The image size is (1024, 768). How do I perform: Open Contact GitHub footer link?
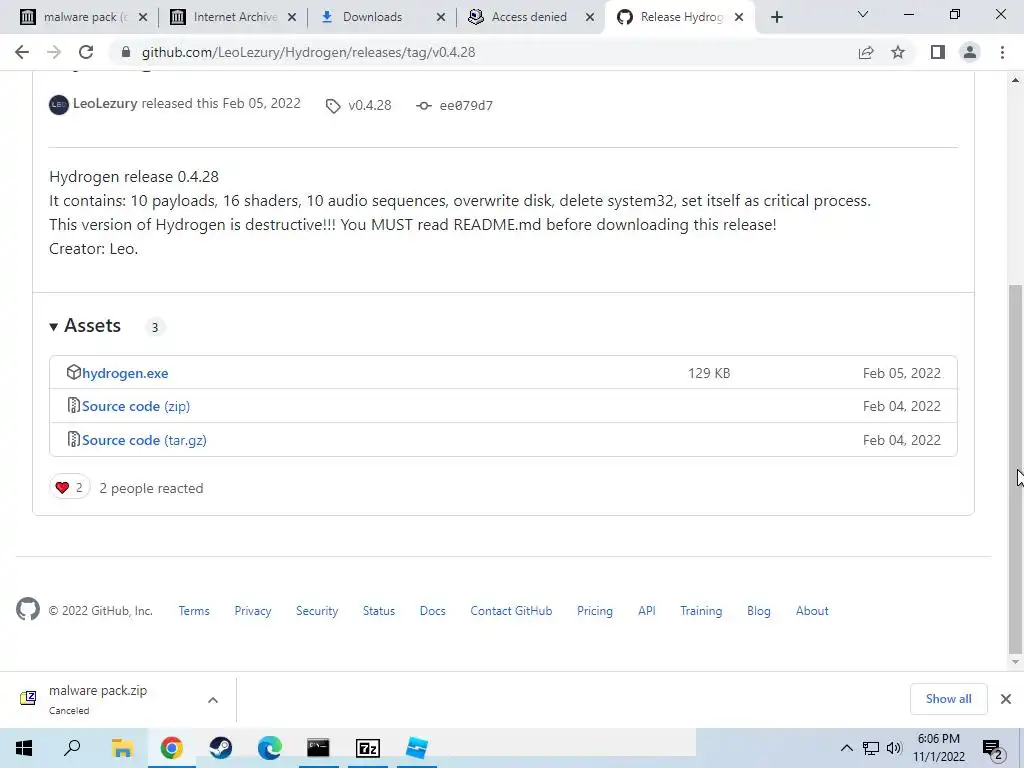pyautogui.click(x=511, y=611)
